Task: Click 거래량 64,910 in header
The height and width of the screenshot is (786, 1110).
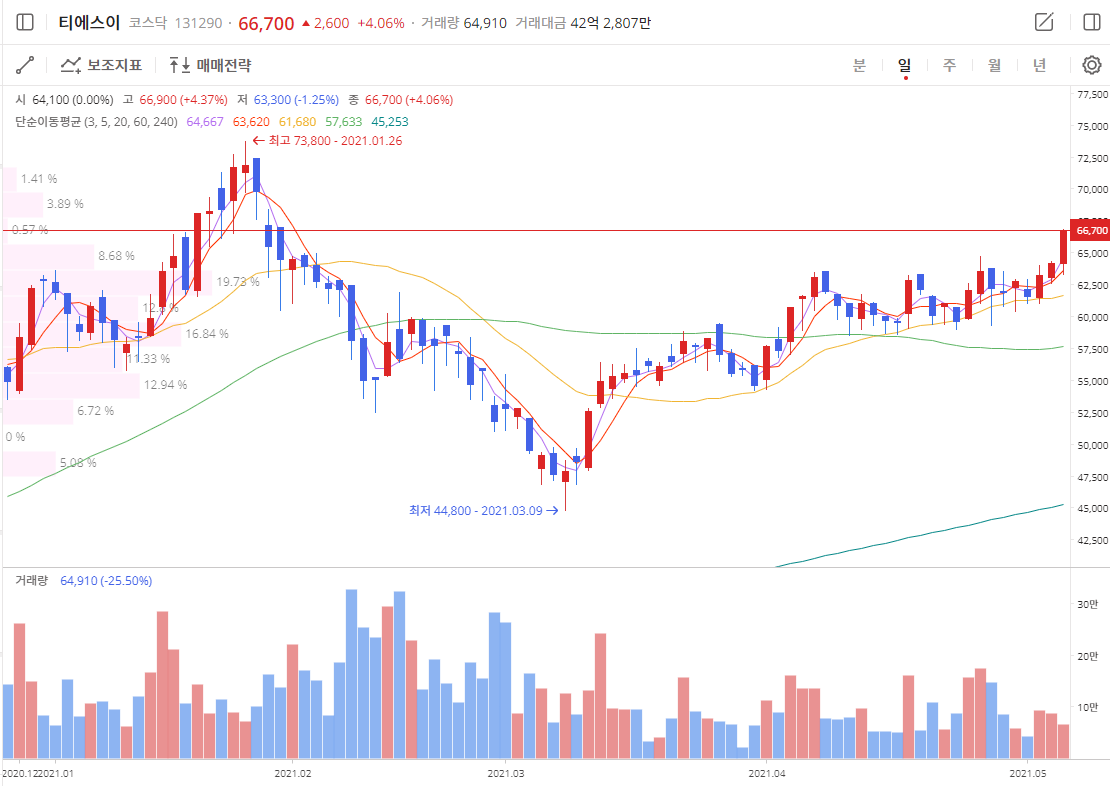Action: pos(464,23)
